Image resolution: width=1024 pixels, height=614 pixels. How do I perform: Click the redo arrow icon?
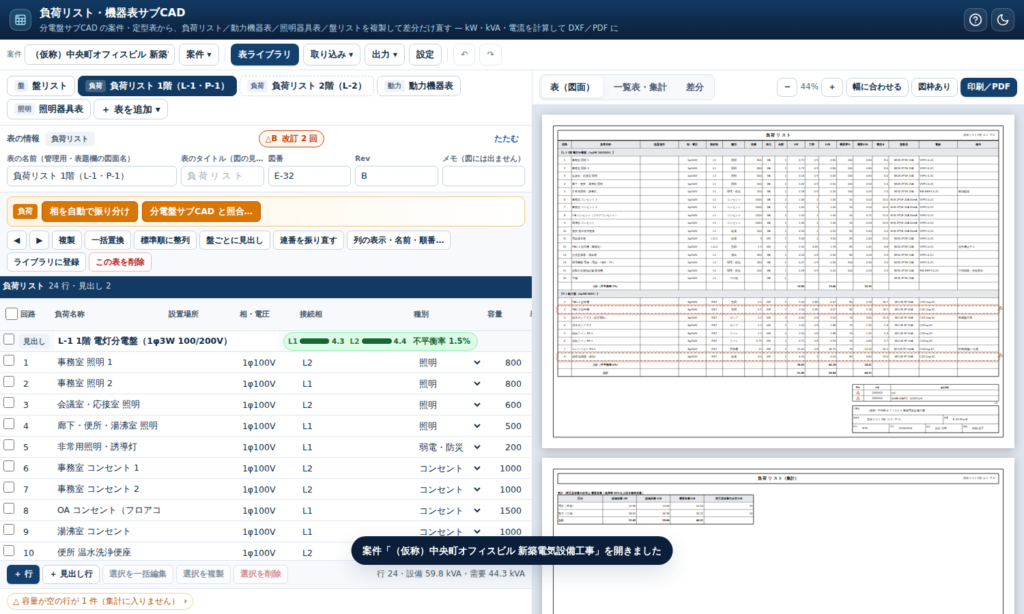click(490, 54)
